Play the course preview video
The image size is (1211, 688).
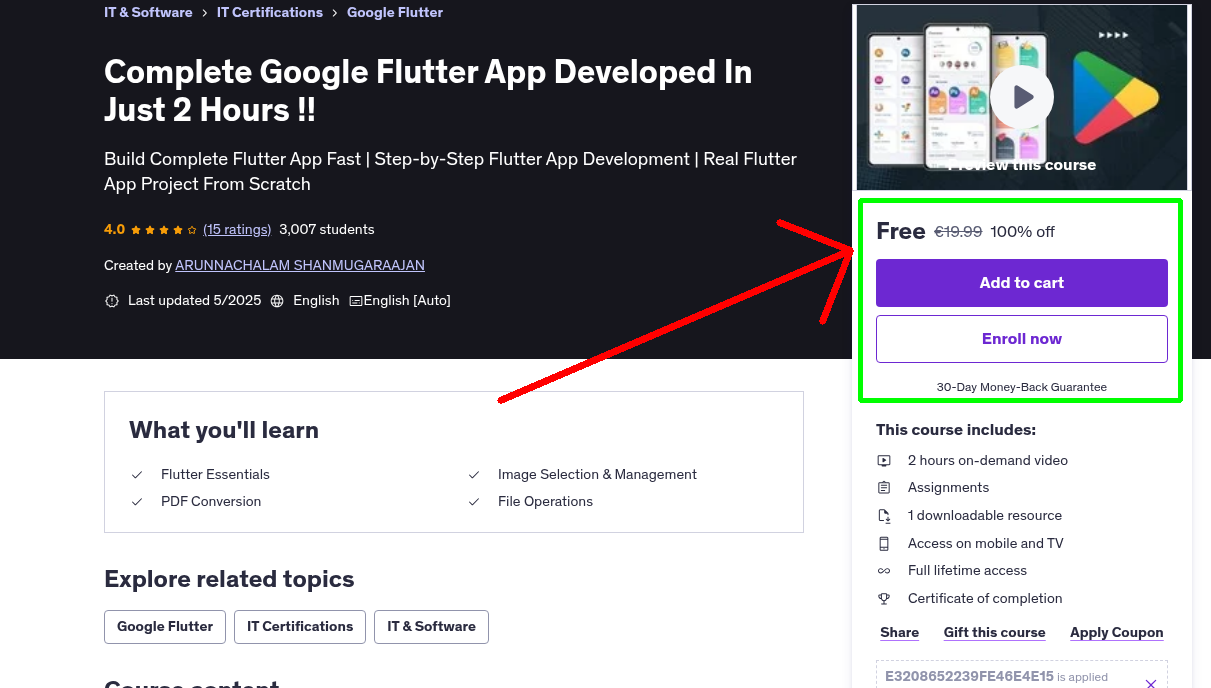(x=1022, y=97)
